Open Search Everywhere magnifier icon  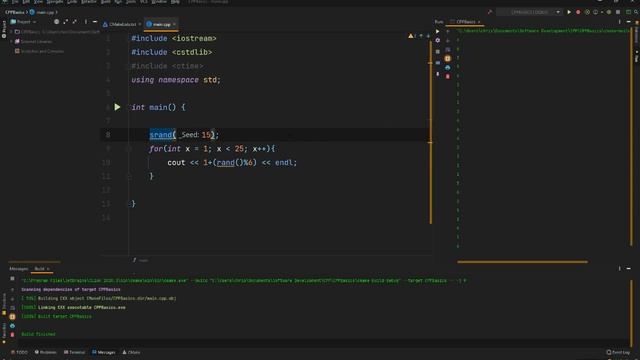pos(636,12)
